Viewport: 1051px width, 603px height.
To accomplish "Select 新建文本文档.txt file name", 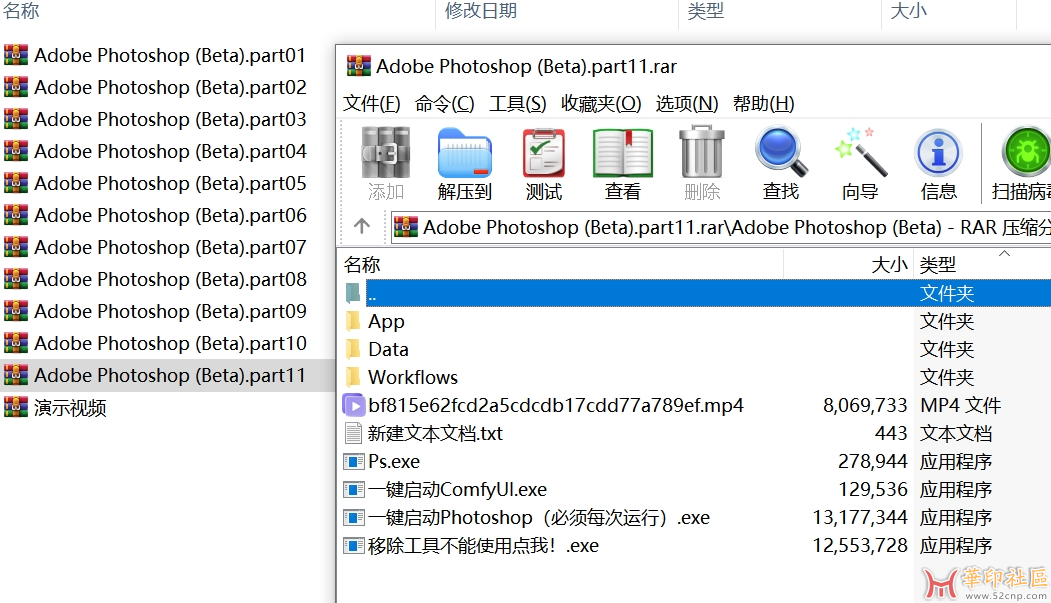I will 435,433.
